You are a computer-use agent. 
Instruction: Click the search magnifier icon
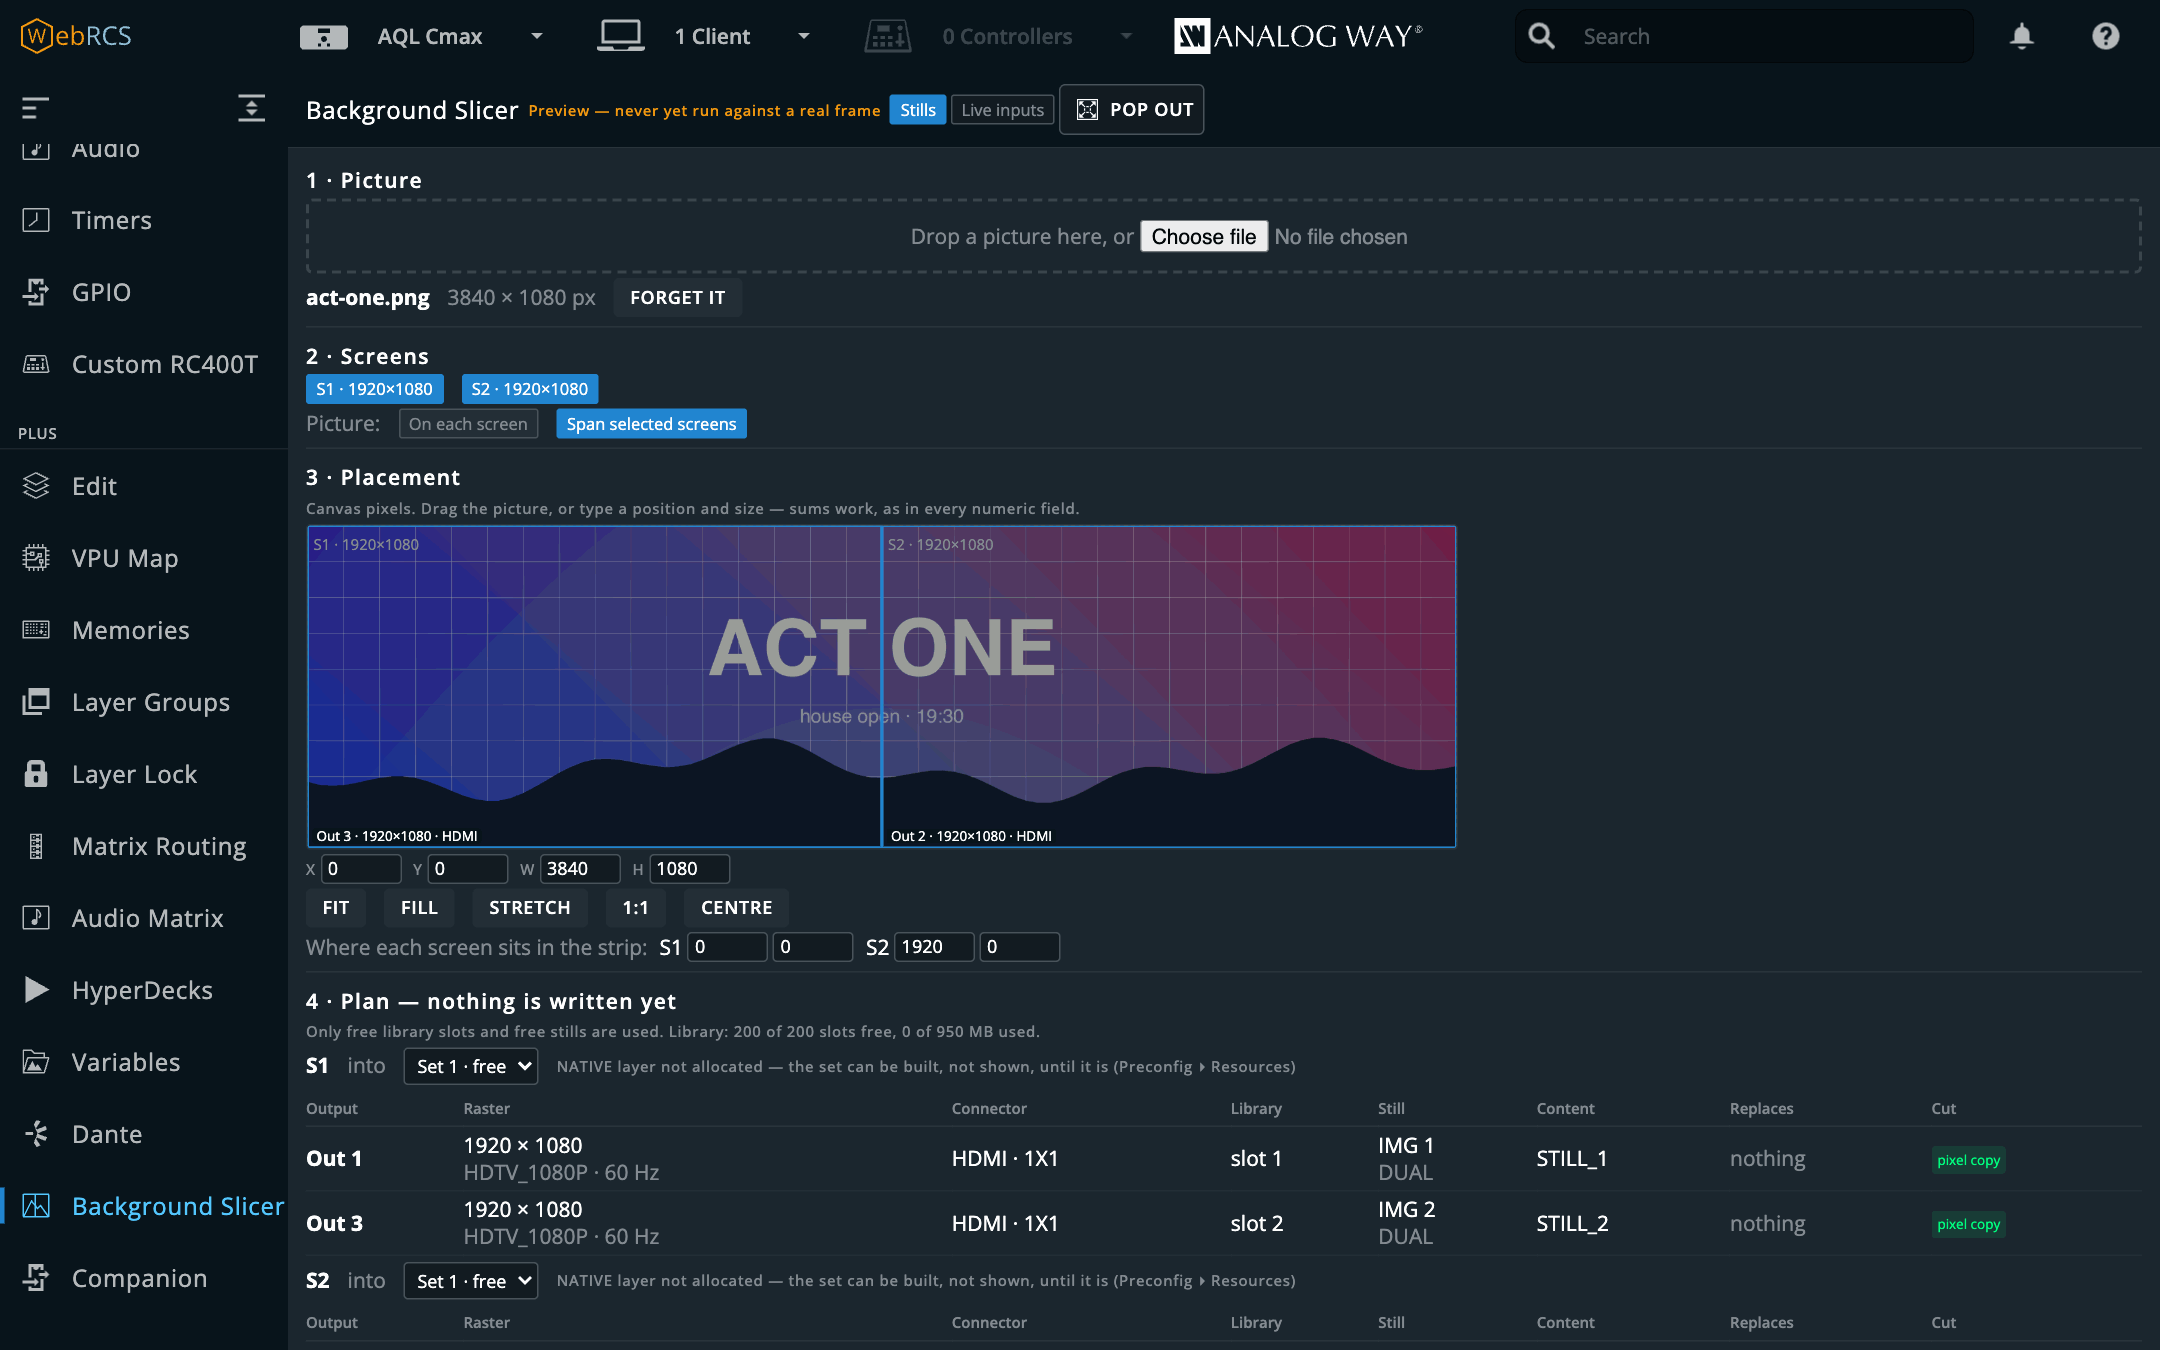[1541, 37]
